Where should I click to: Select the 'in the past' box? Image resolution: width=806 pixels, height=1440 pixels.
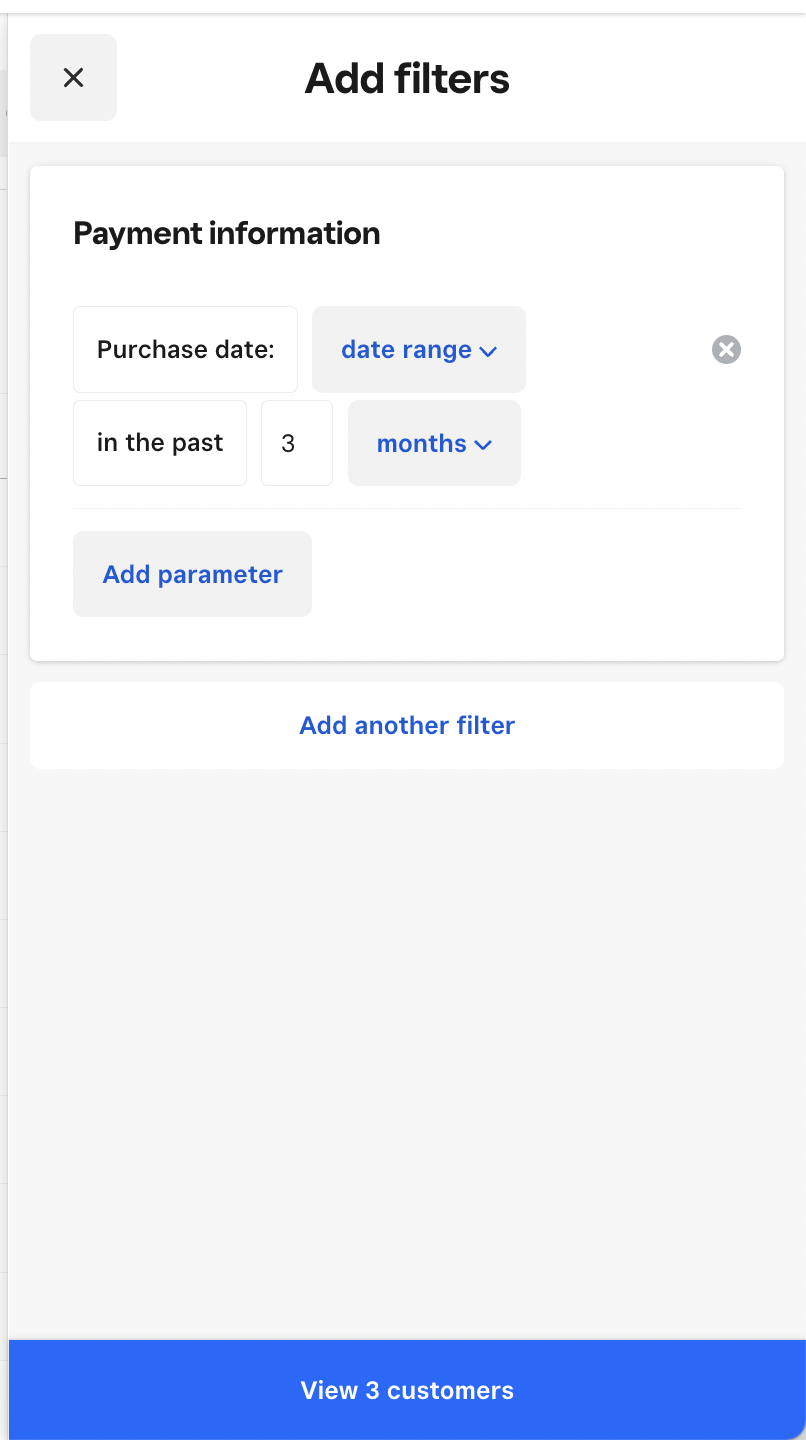pos(160,443)
